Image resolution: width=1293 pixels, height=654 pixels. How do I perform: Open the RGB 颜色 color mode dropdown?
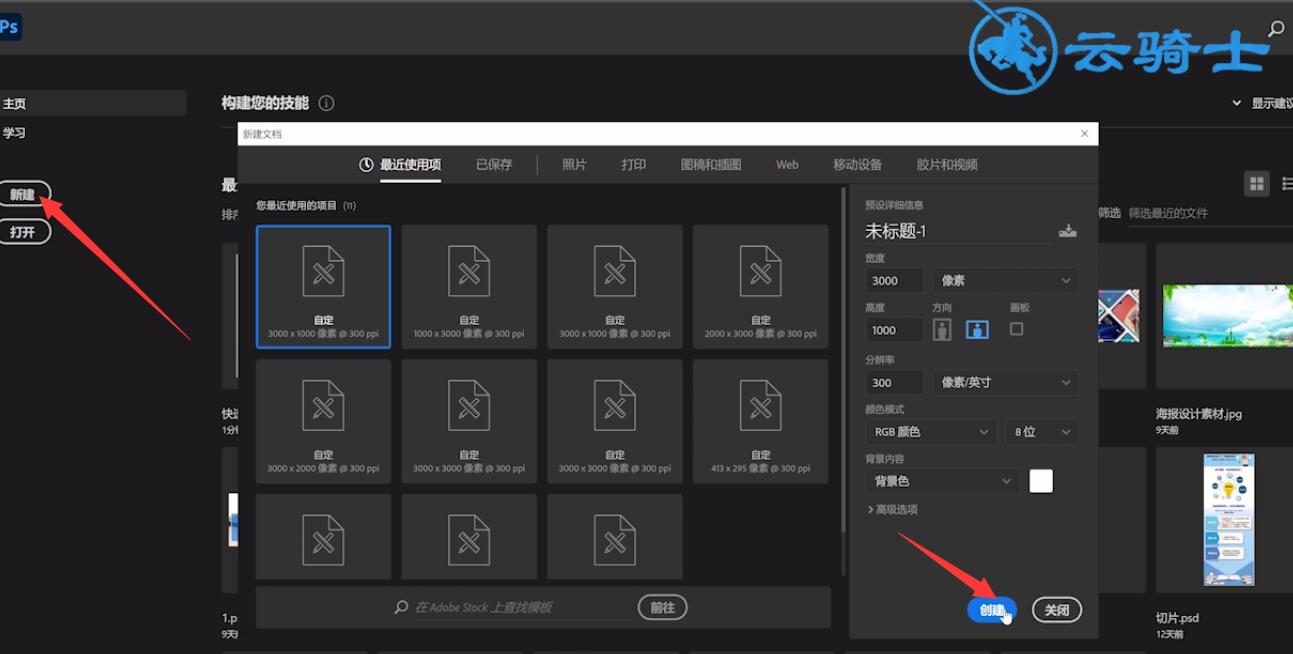(x=931, y=432)
